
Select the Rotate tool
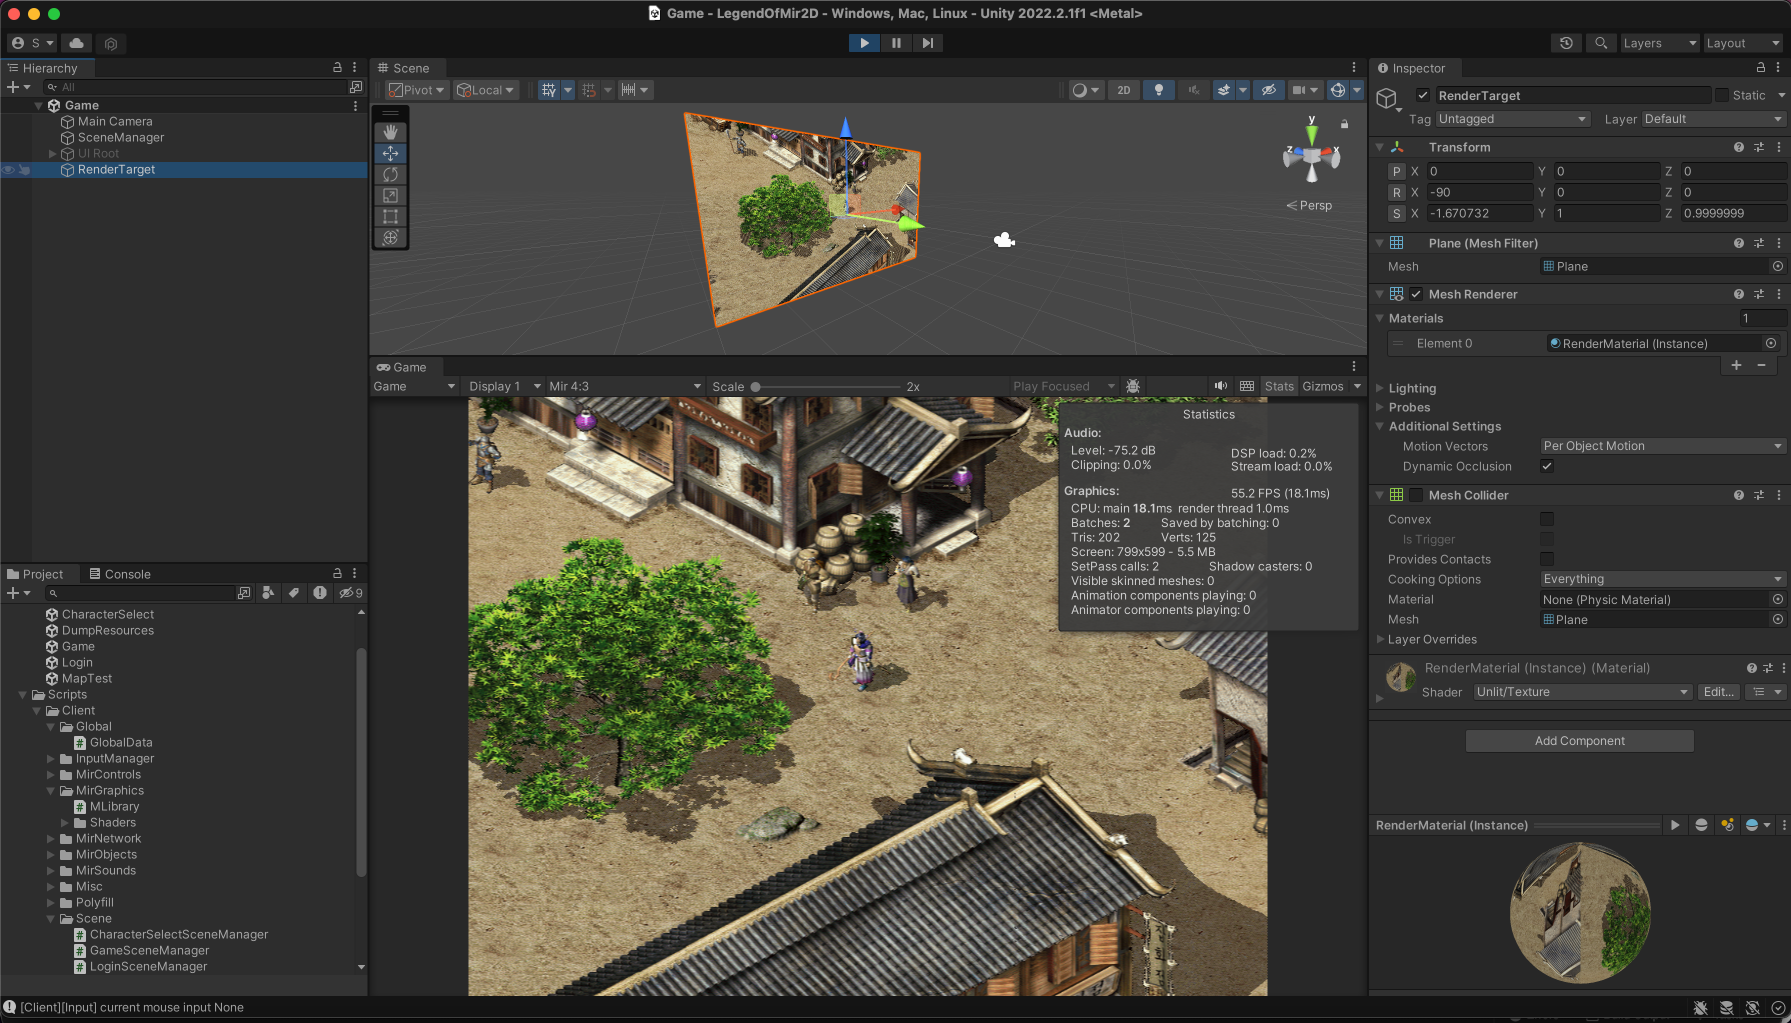pyautogui.click(x=390, y=174)
